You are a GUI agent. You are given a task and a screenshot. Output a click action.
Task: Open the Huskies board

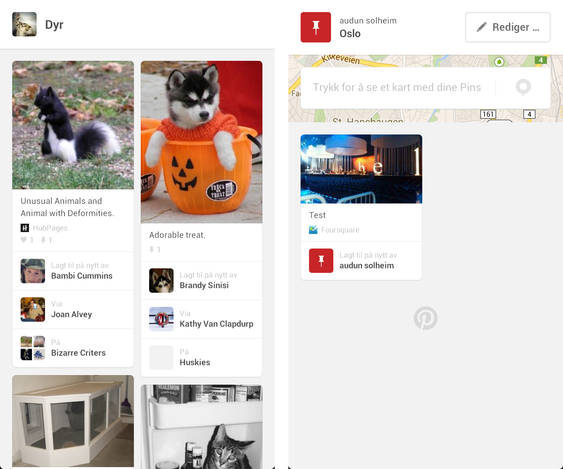[x=195, y=362]
